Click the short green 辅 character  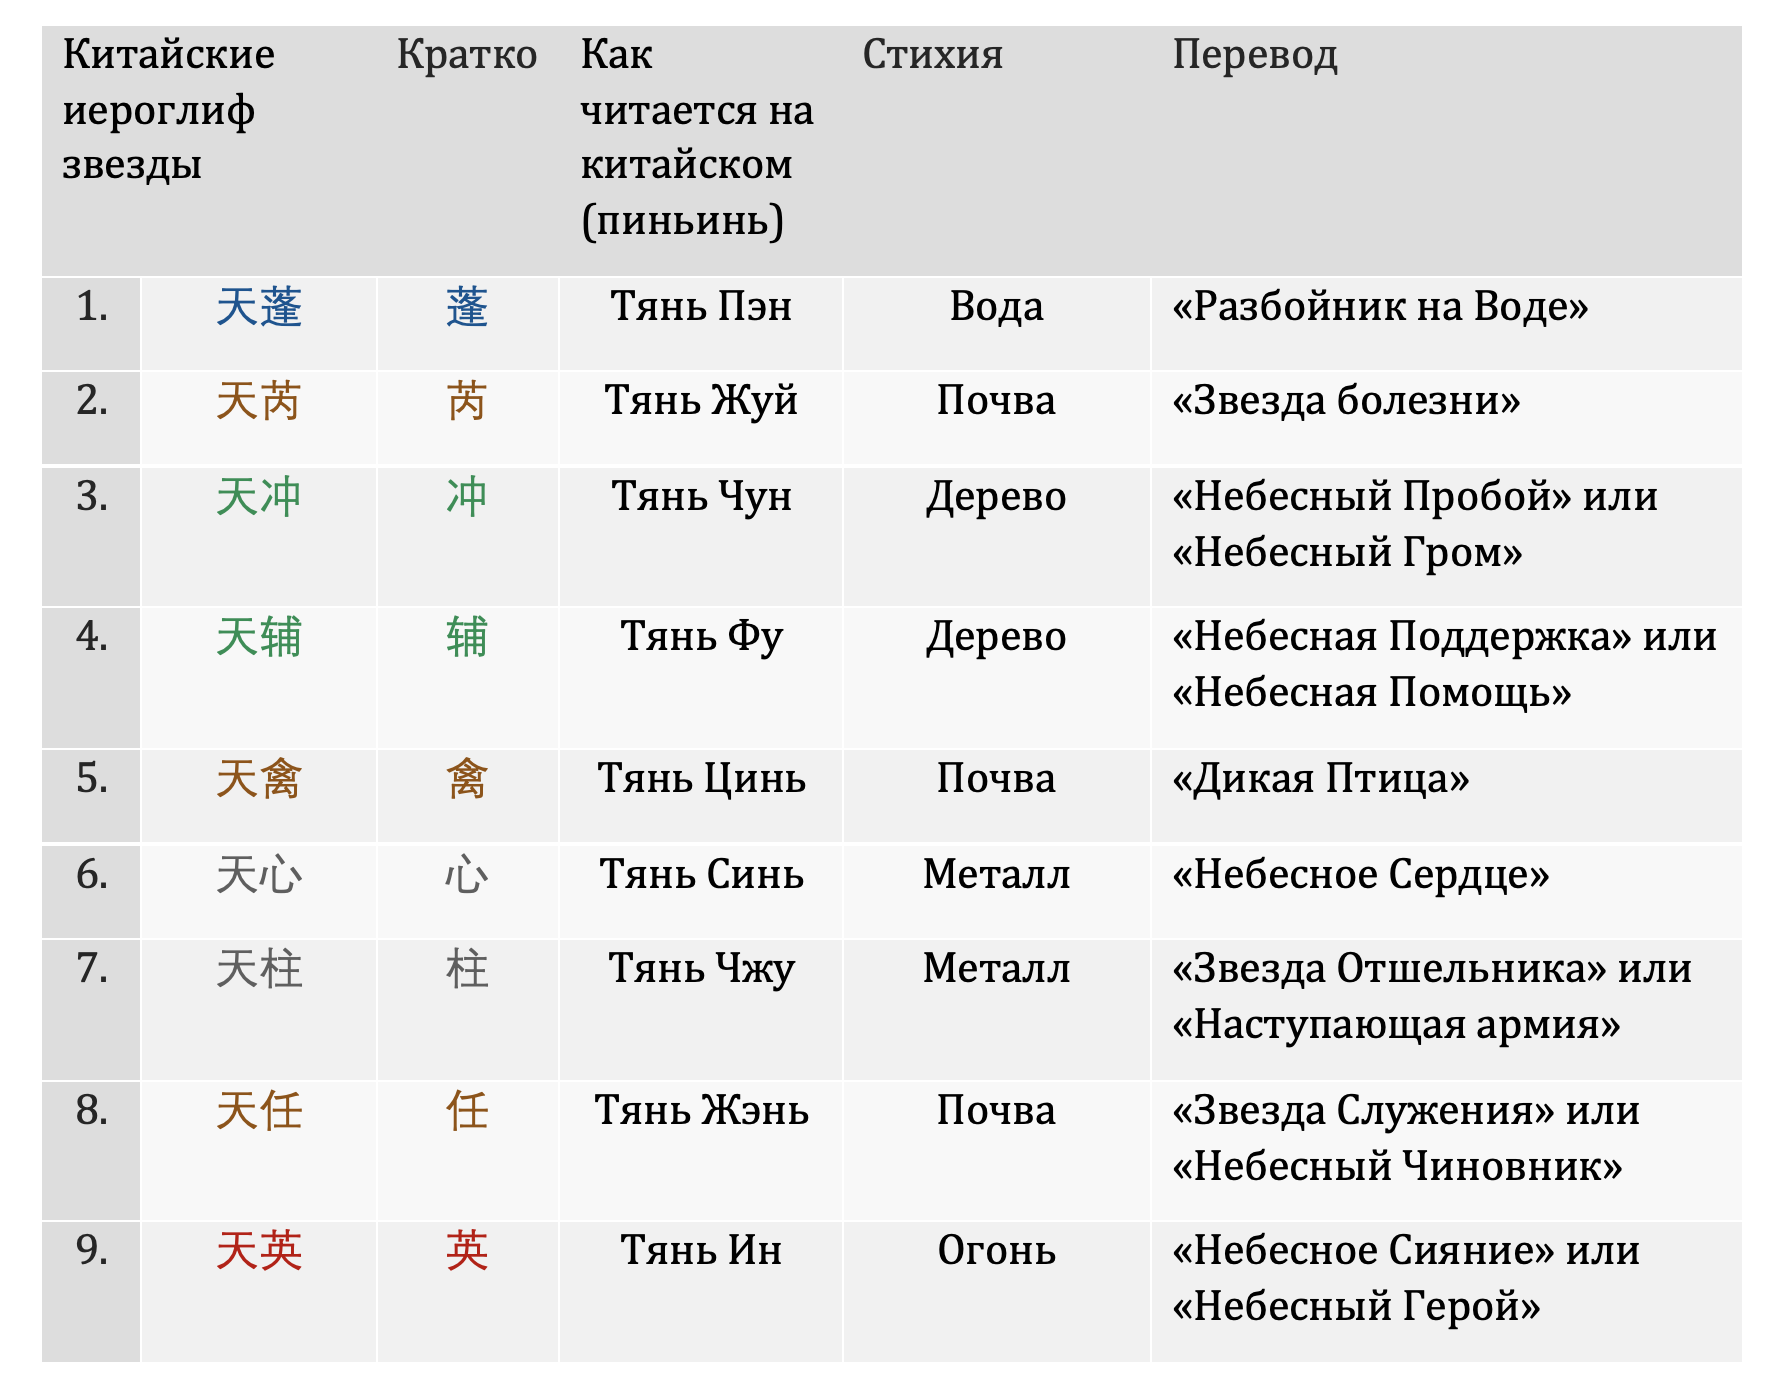(467, 638)
